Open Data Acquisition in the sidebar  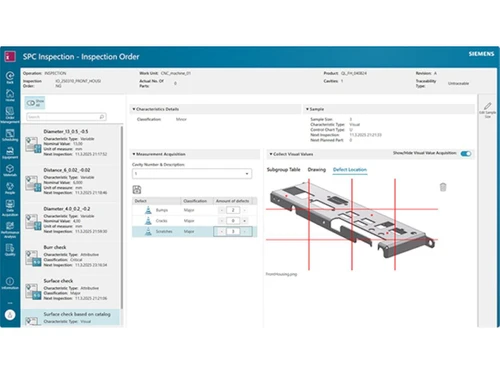click(10, 208)
